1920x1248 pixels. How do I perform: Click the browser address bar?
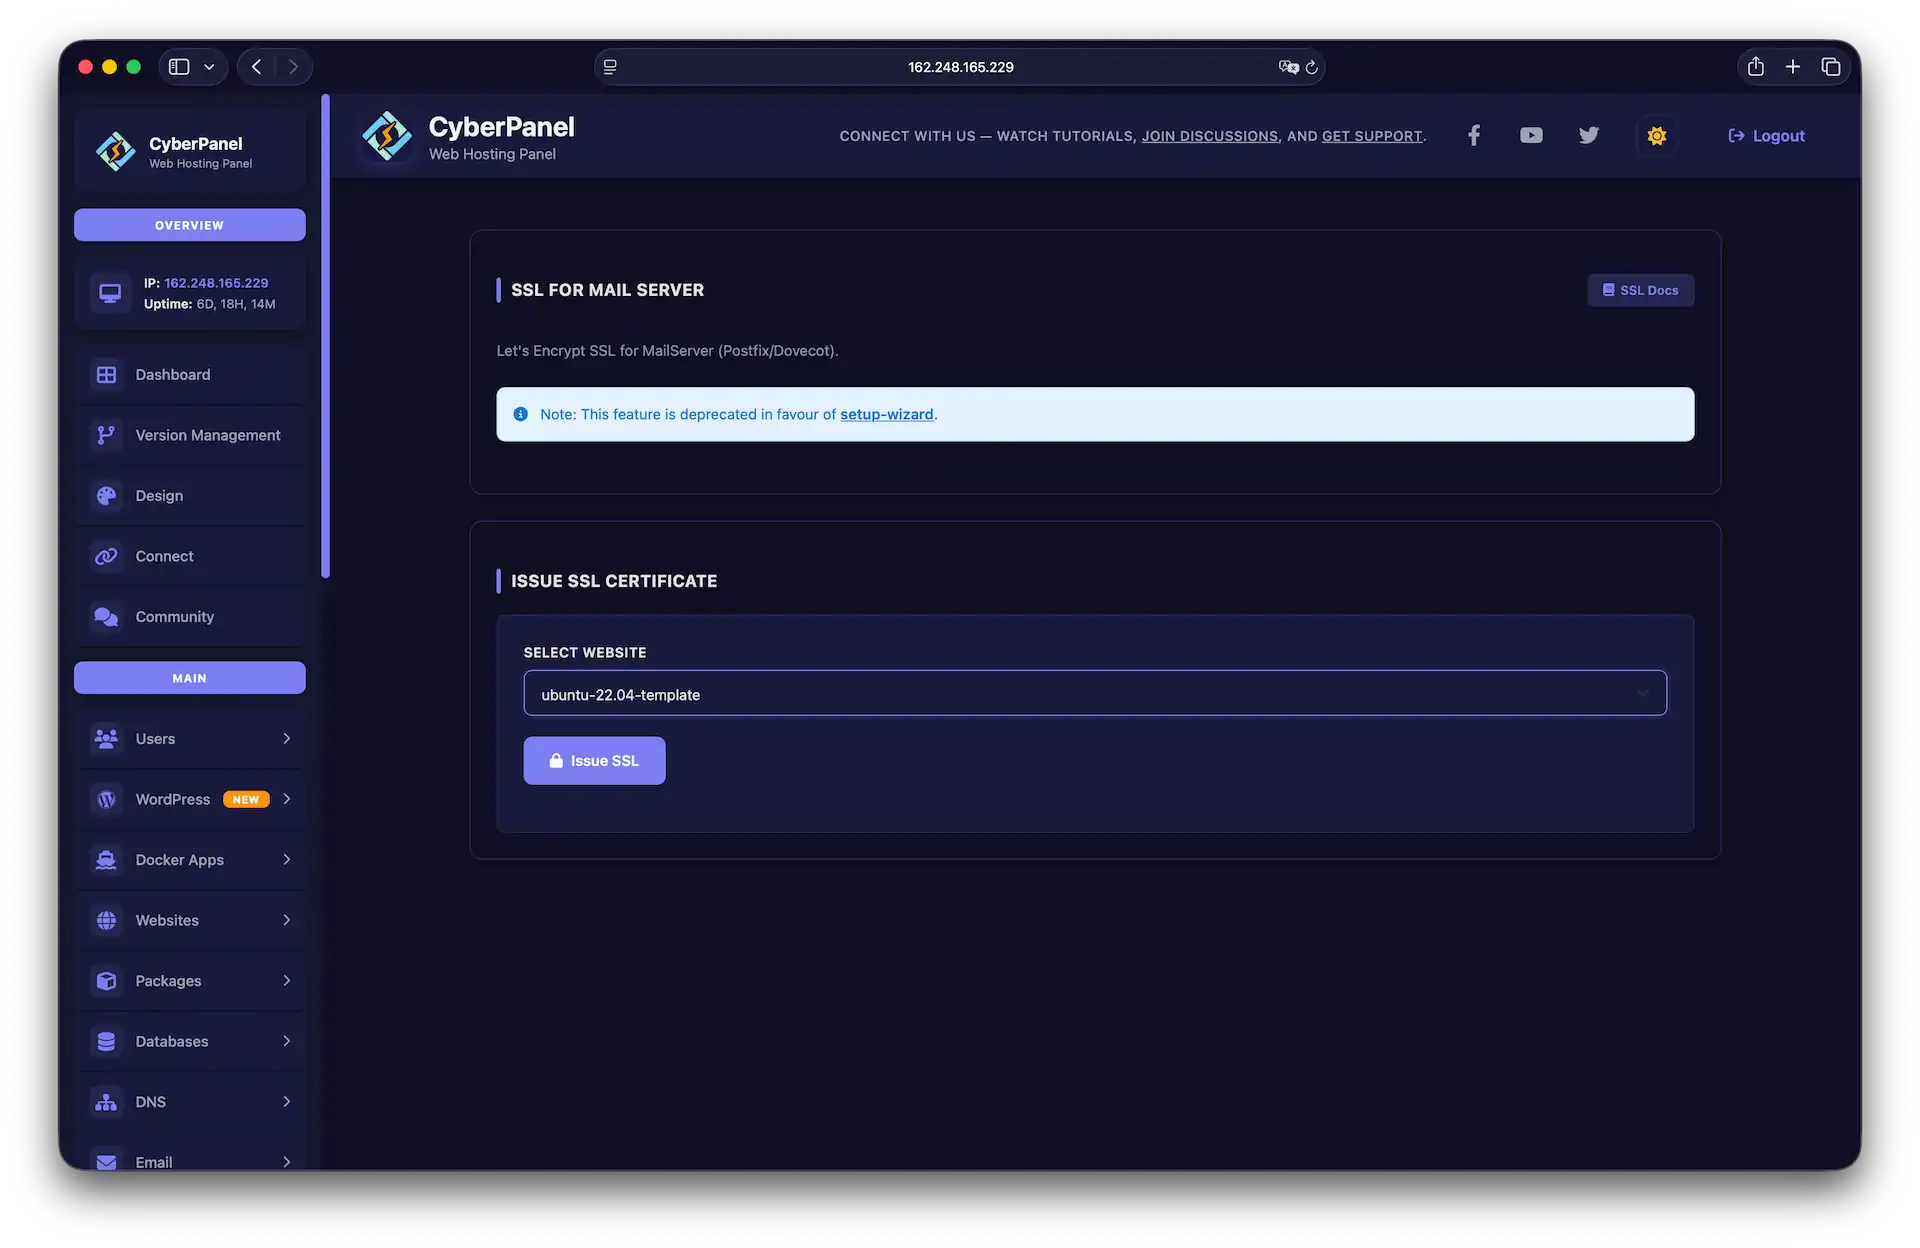point(960,66)
